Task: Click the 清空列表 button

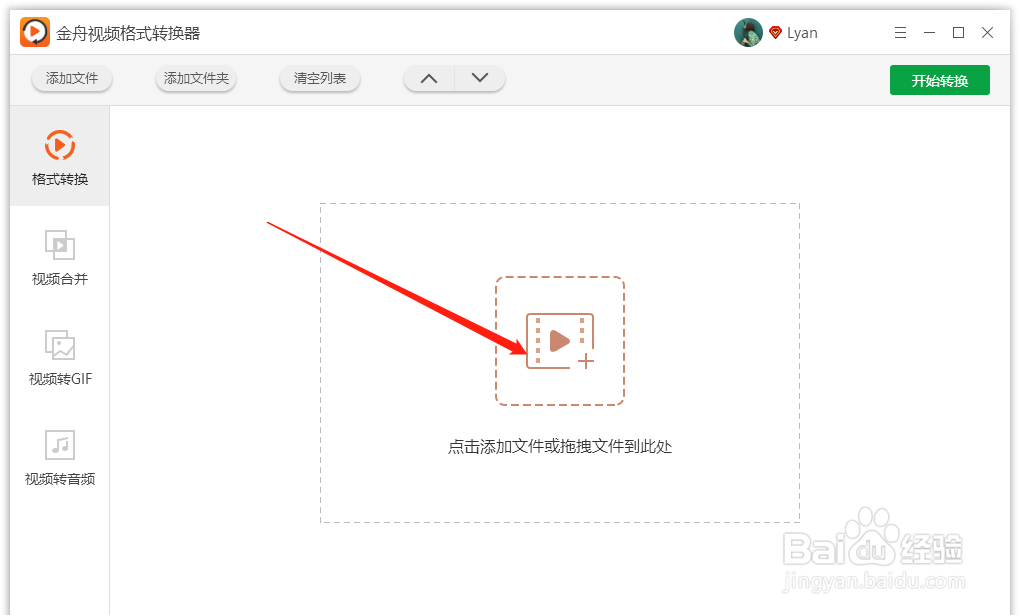Action: tap(319, 78)
